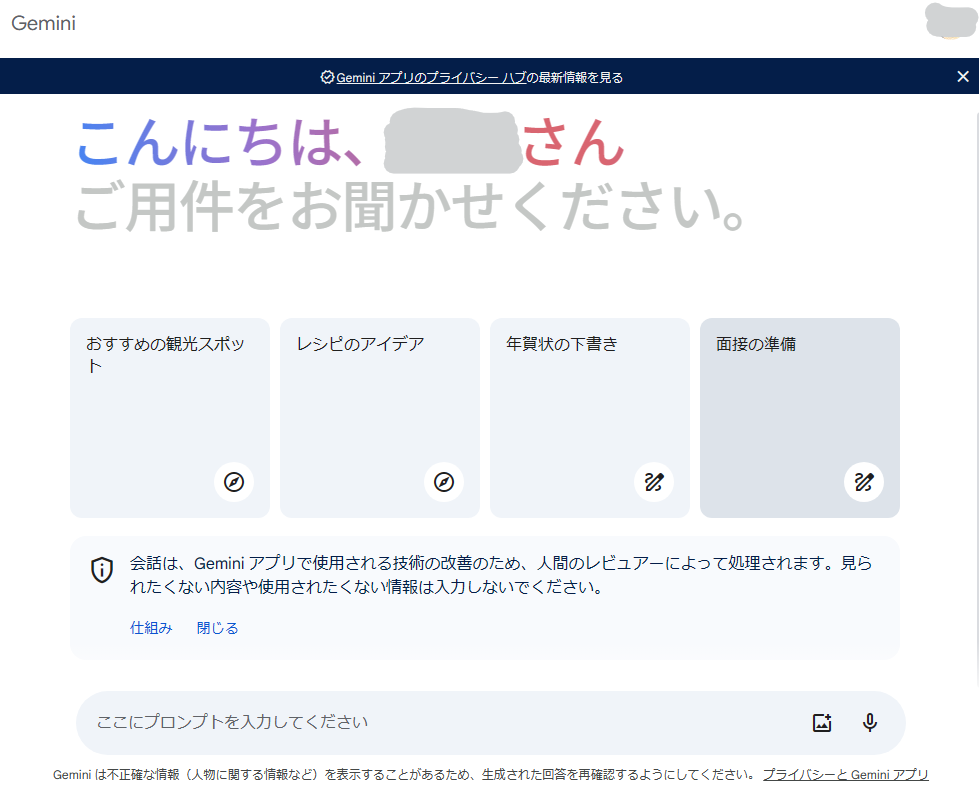The image size is (979, 790).
Task: Click 閉じる to hide the reviewer notice
Action: point(217,628)
